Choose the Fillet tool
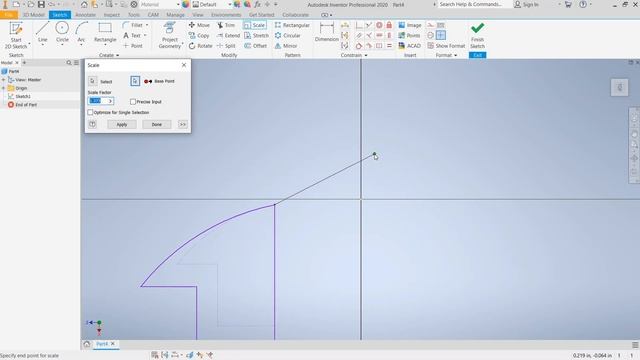The height and width of the screenshot is (360, 640). (133, 25)
